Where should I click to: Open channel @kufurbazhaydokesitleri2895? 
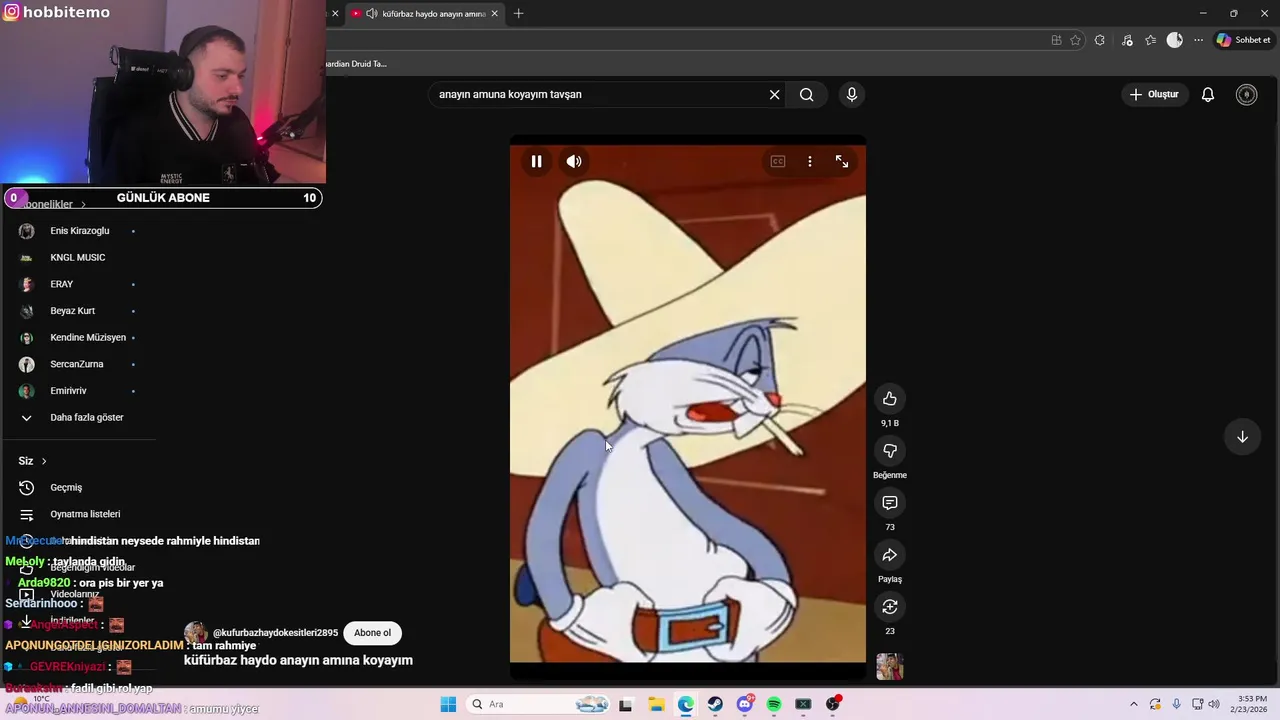click(275, 633)
